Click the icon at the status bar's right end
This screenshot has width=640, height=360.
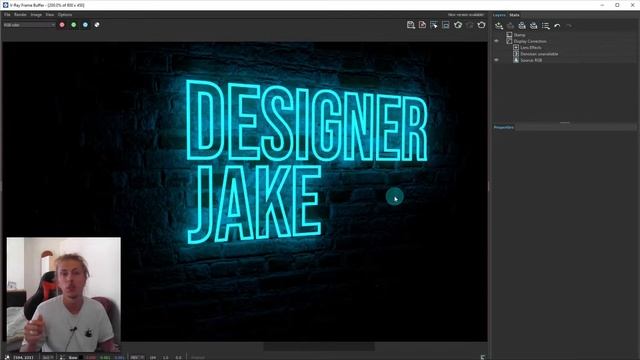pyautogui.click(x=483, y=357)
